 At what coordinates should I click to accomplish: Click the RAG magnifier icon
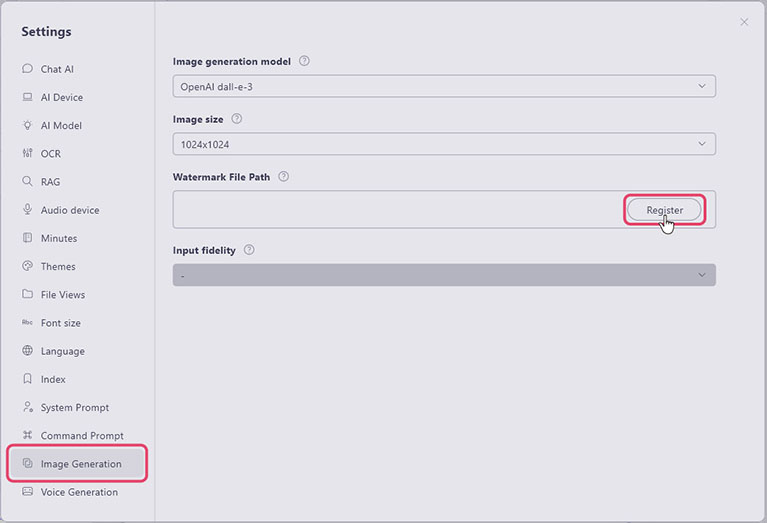pos(27,182)
